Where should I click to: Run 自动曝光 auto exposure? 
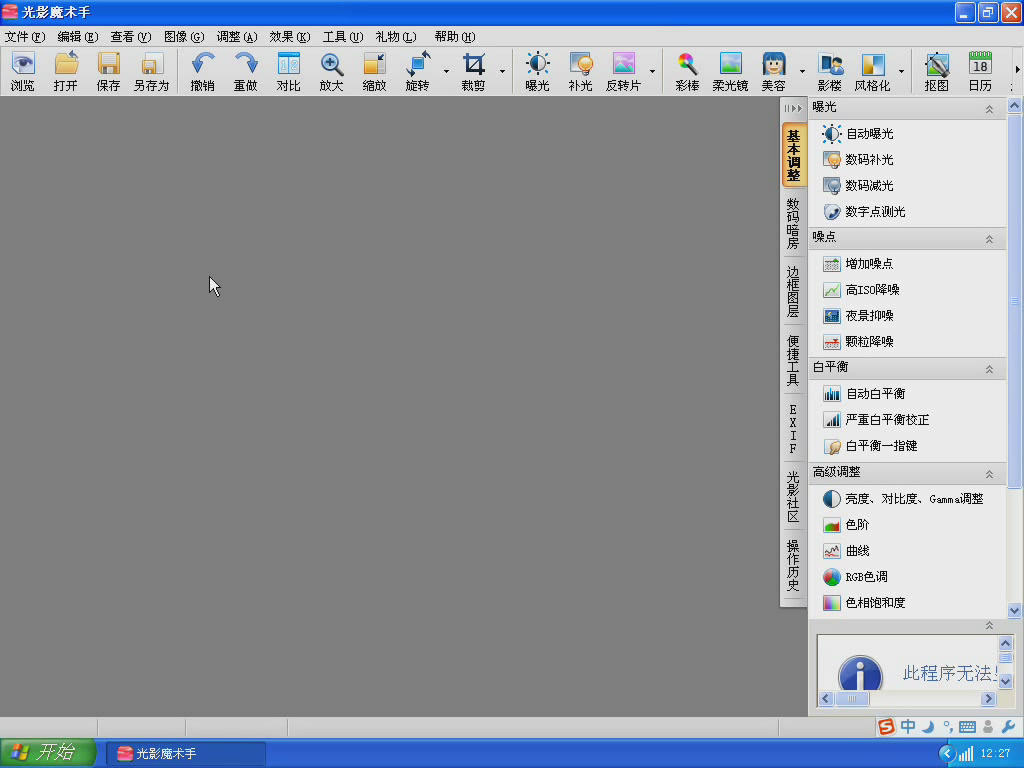tap(858, 134)
